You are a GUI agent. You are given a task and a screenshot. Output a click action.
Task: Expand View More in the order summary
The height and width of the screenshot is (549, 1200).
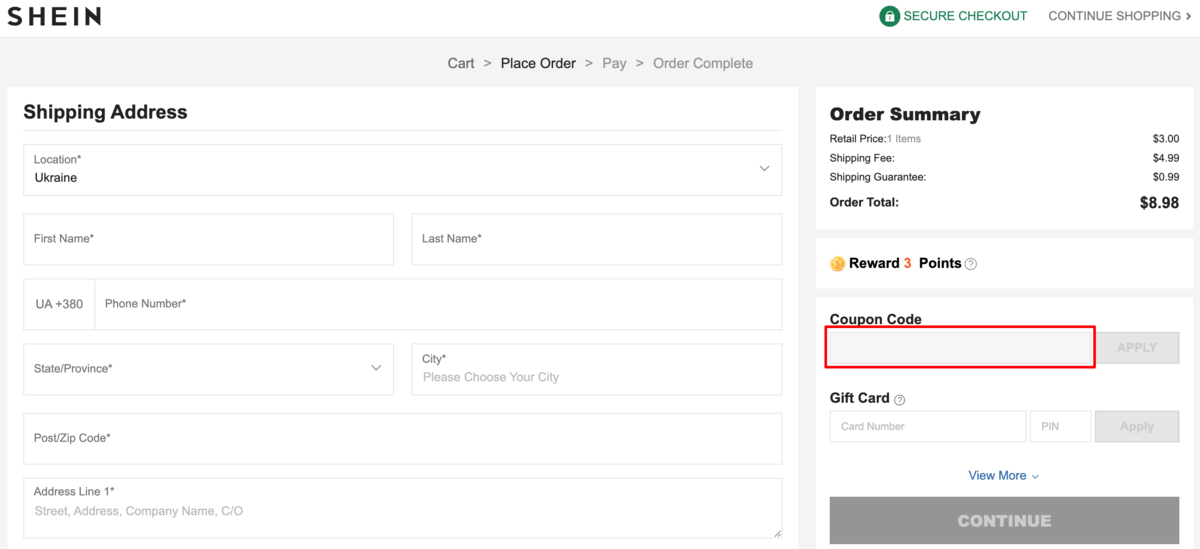[1003, 476]
